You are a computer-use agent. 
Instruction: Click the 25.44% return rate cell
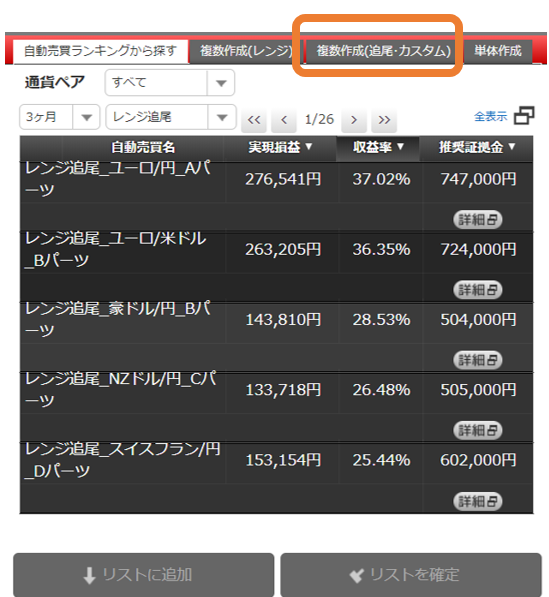381,460
